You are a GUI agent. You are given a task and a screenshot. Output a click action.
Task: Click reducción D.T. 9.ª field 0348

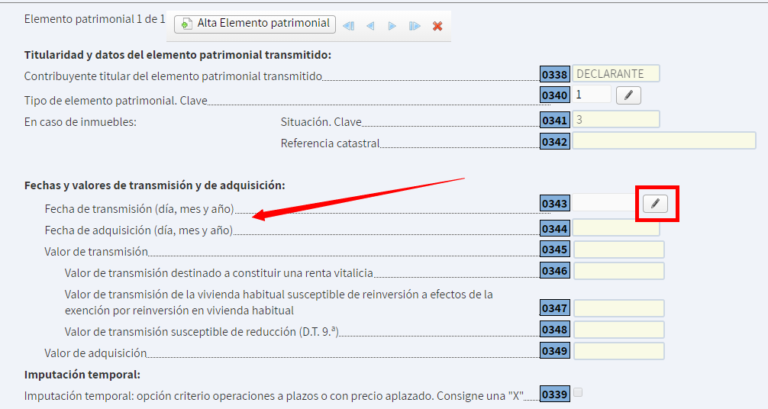tap(619, 330)
